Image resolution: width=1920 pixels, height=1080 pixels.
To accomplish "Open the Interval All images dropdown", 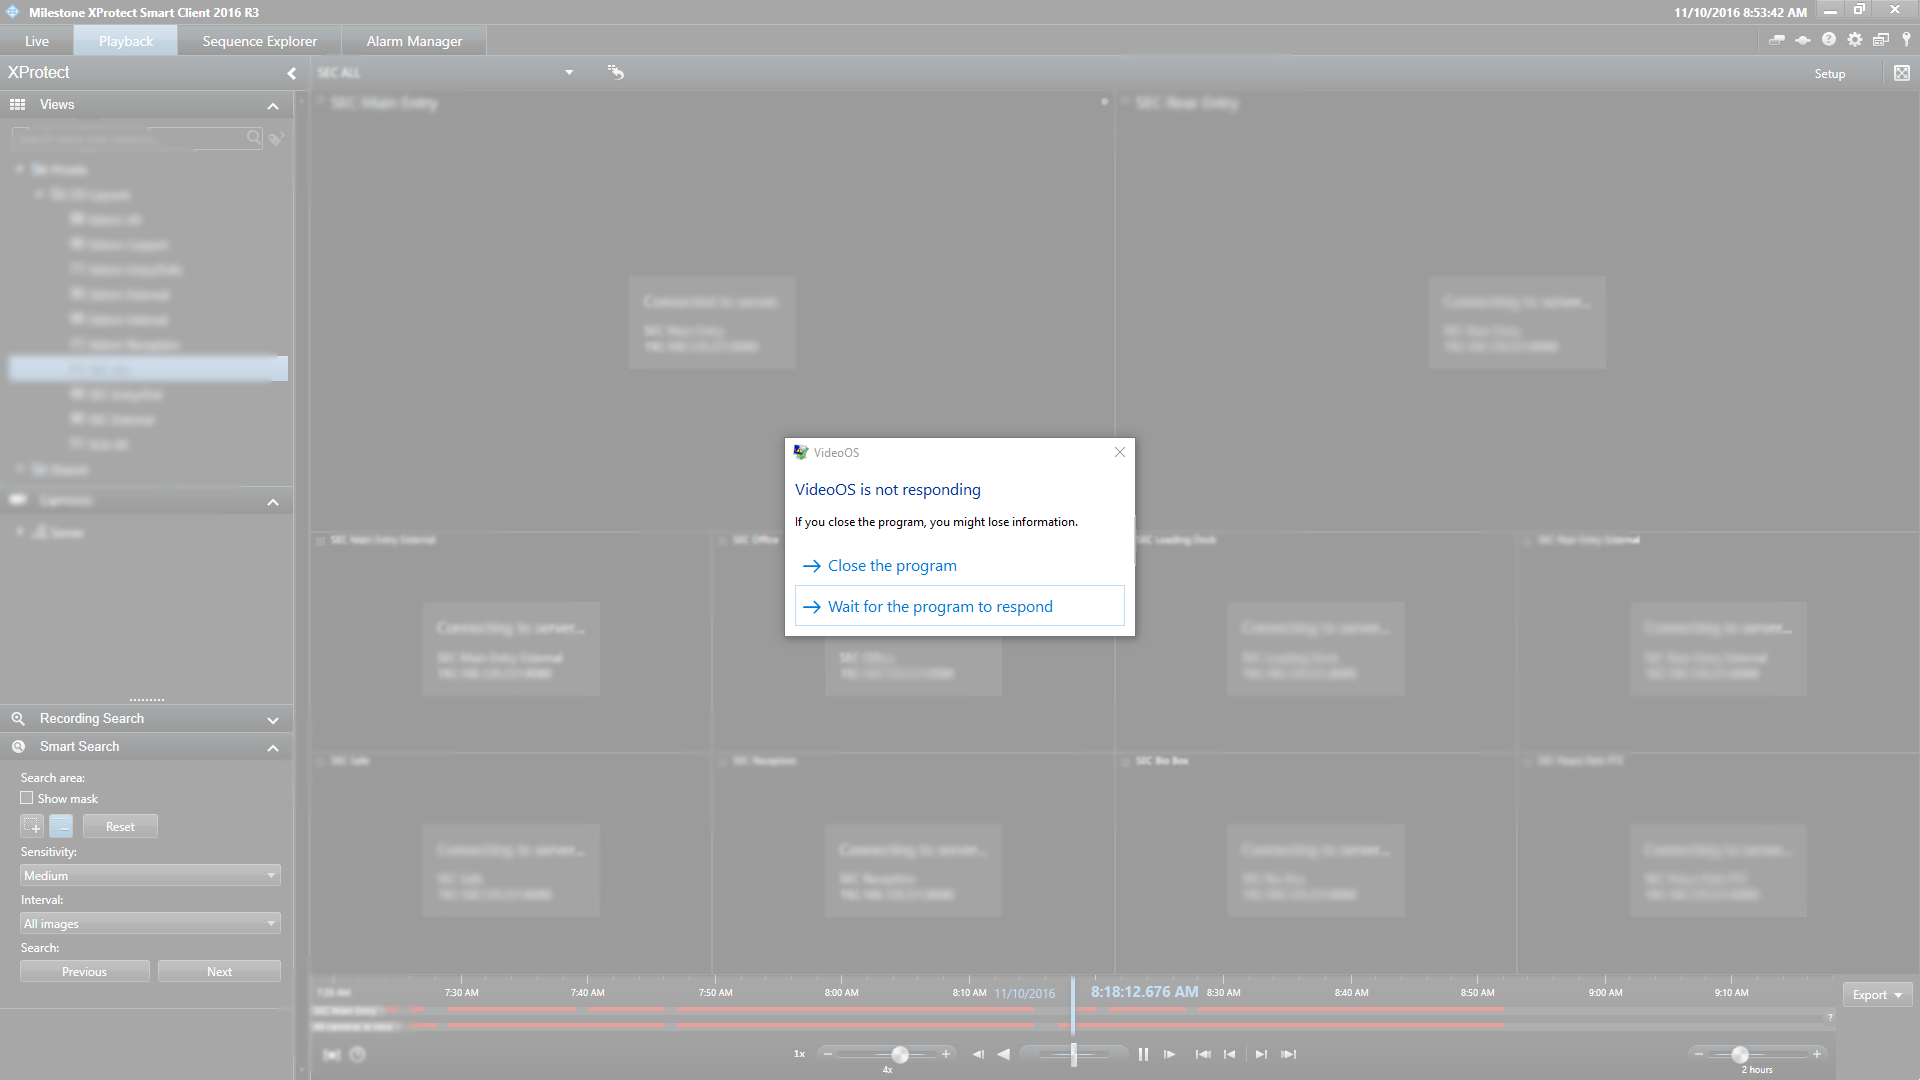I will coord(150,923).
